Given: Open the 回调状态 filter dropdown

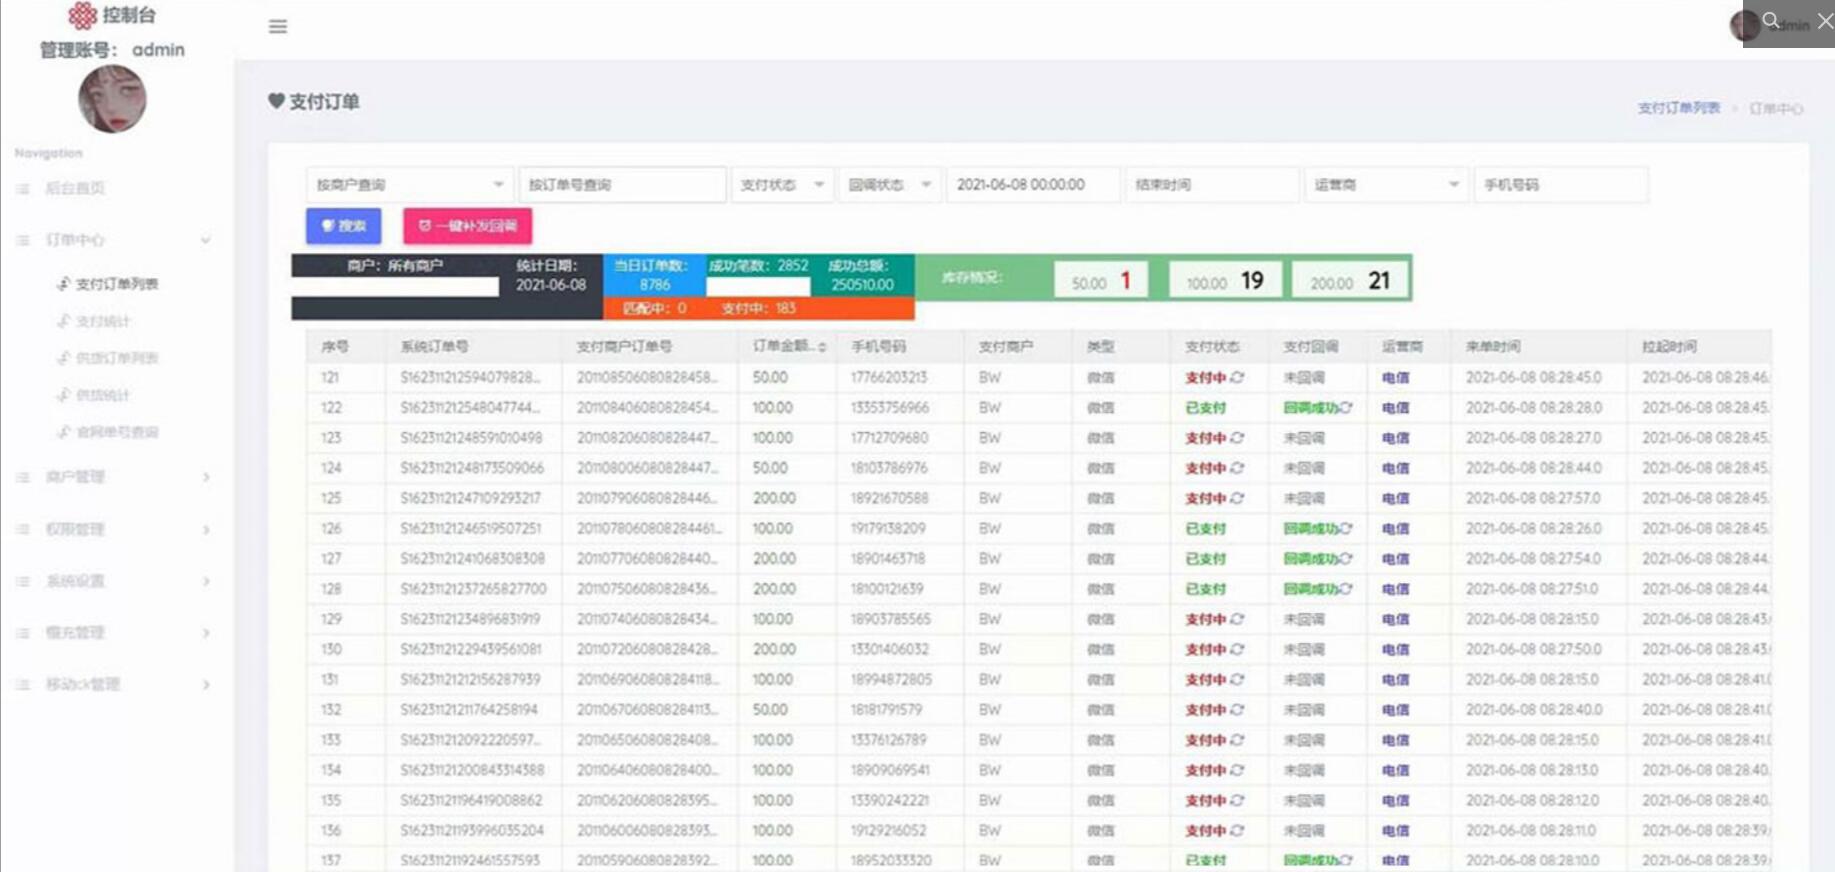Looking at the screenshot, I should coord(889,184).
